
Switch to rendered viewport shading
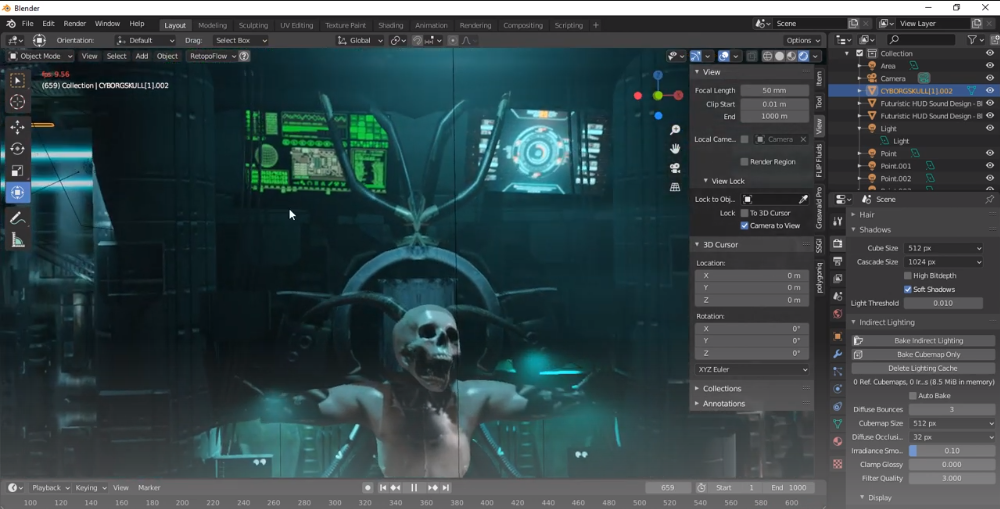804,56
